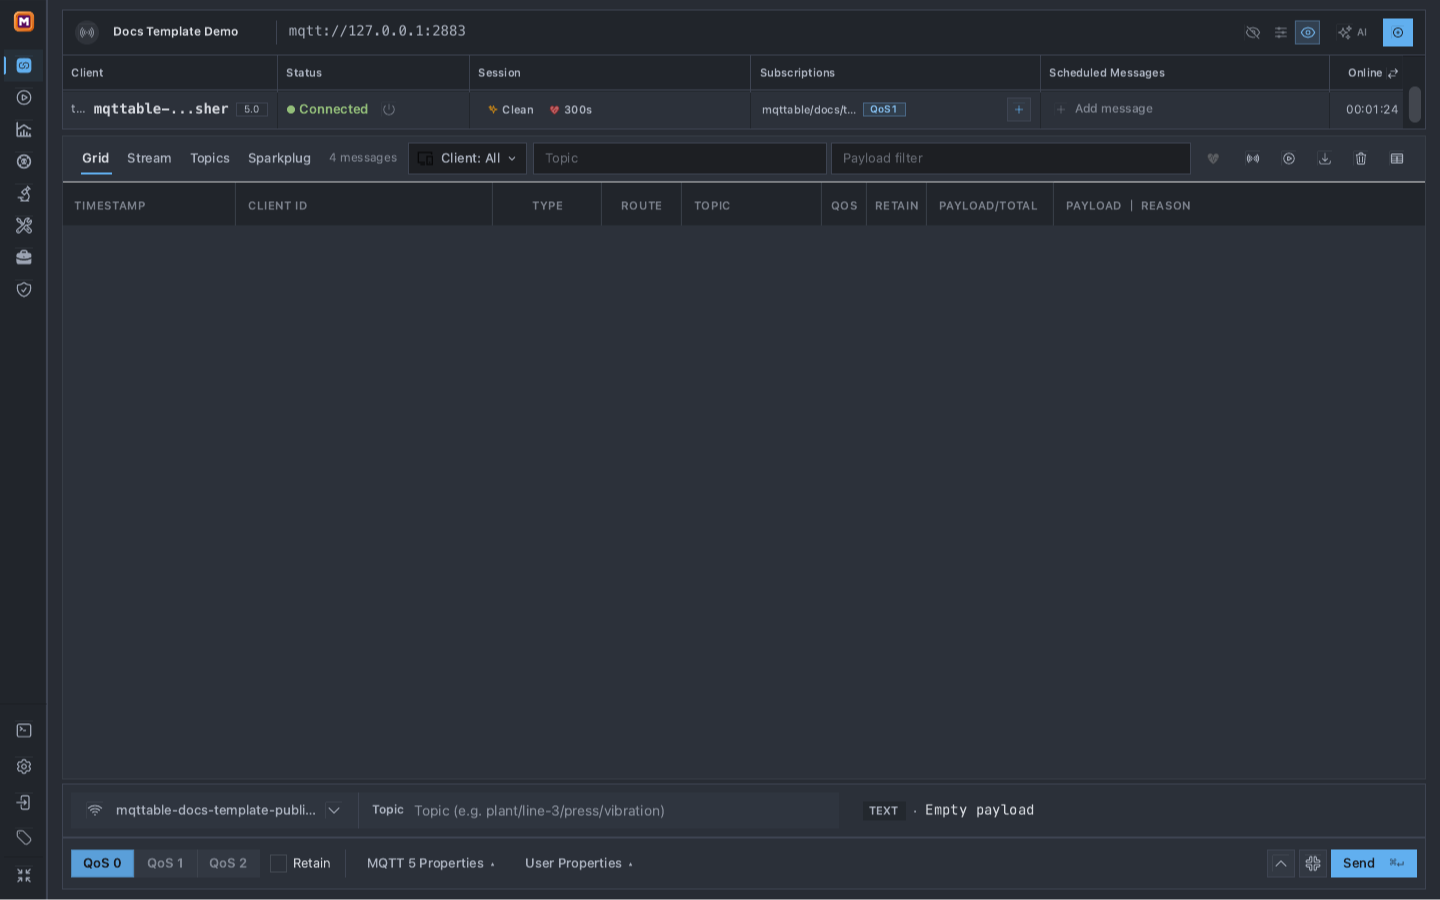1440x900 pixels.
Task: Switch to the Stream tab
Action: (149, 159)
